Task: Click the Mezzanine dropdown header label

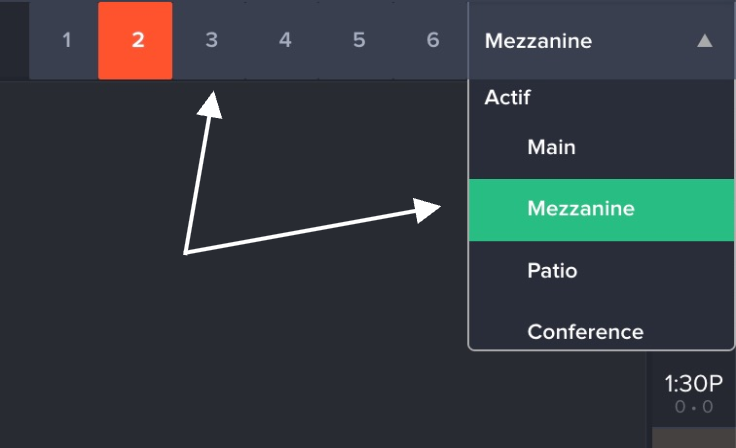Action: [x=538, y=41]
